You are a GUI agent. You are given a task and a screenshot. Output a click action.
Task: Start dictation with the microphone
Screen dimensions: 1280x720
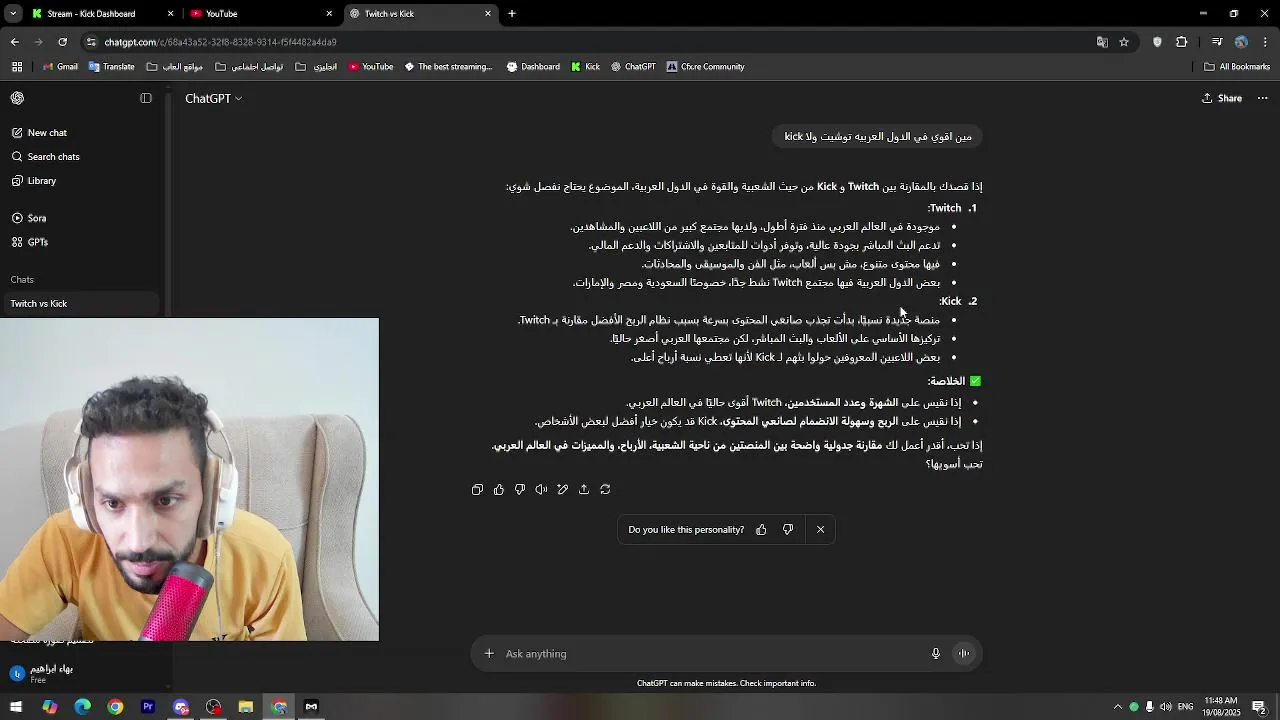936,653
